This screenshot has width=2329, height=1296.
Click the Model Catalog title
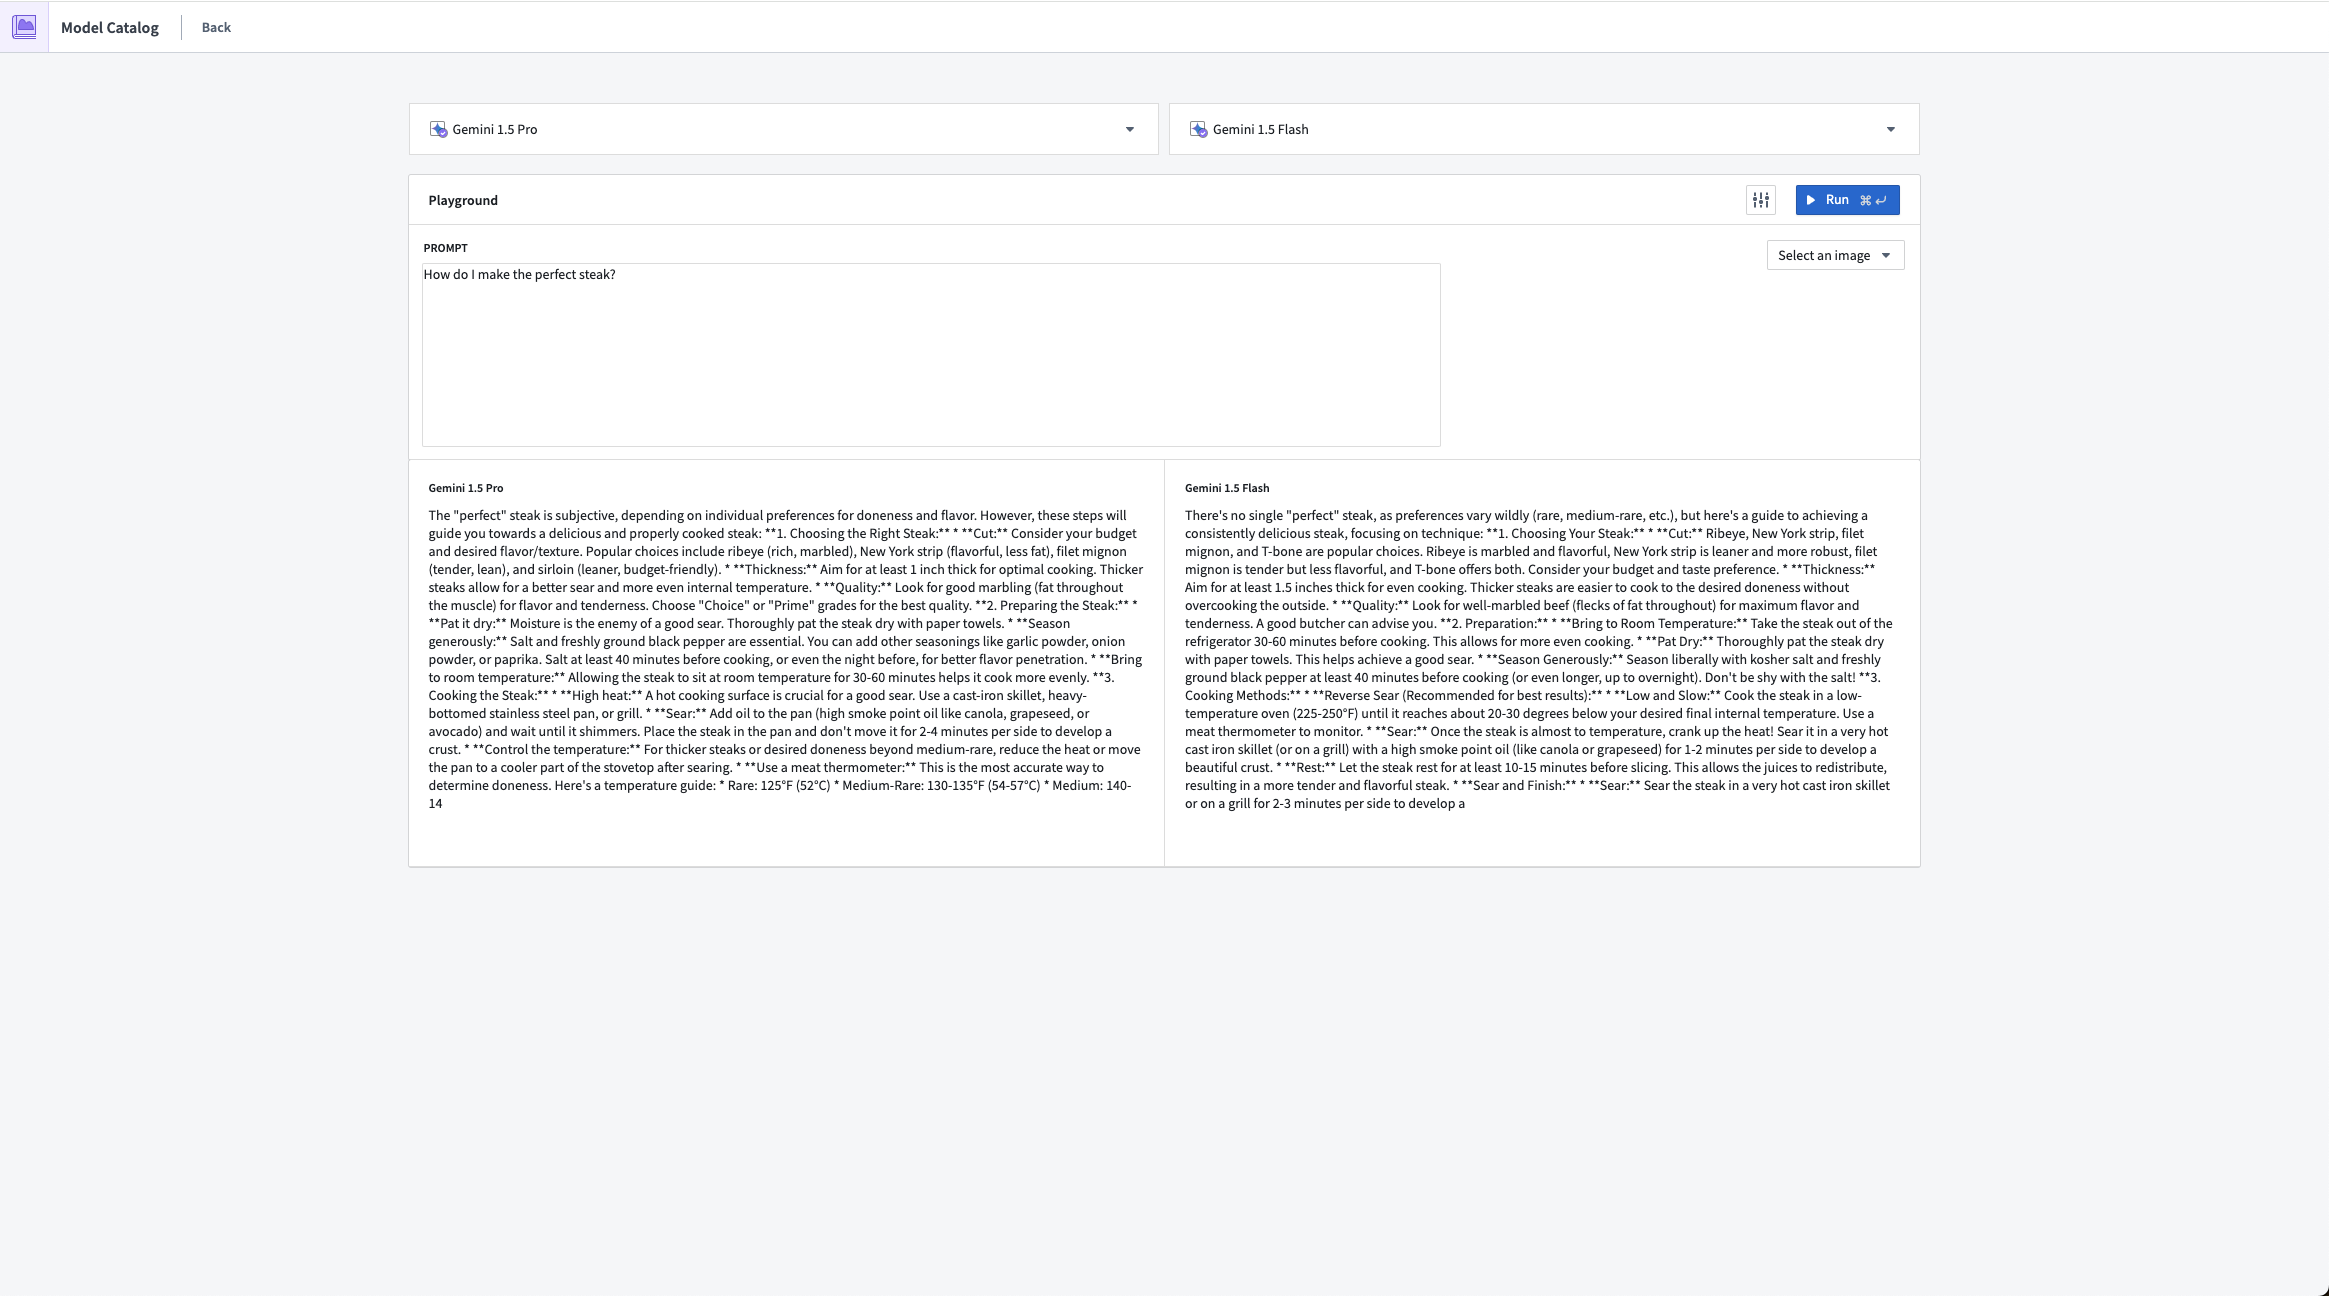tap(110, 27)
